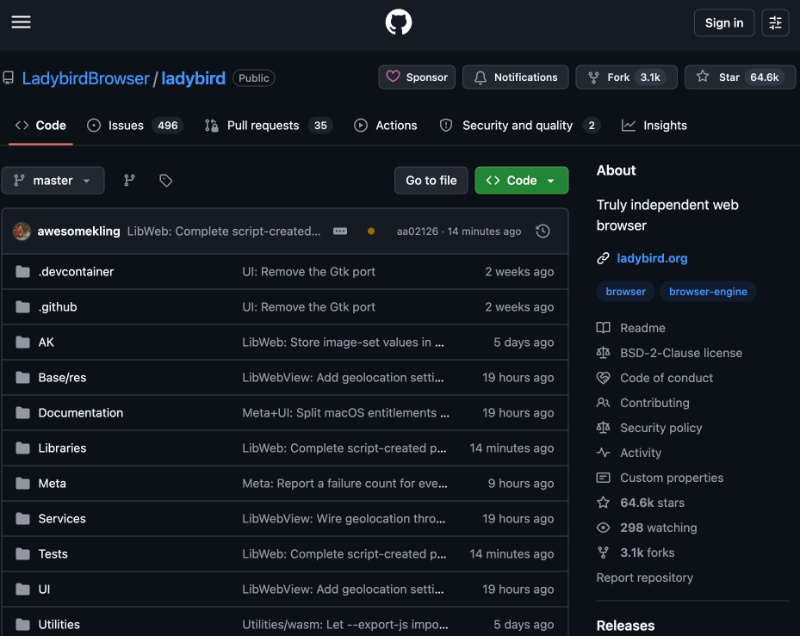Open the branches list icon
Viewport: 800px width, 636px height.
click(x=130, y=180)
